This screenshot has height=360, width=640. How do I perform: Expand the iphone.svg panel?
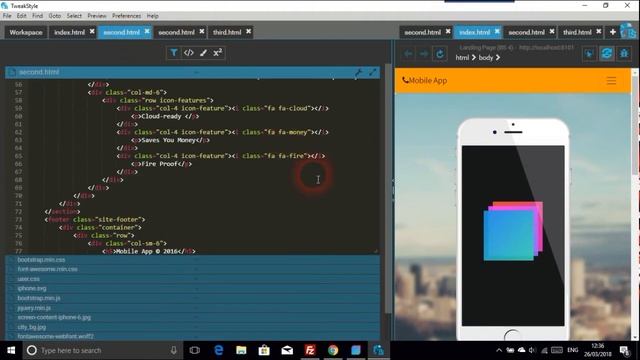(193, 289)
